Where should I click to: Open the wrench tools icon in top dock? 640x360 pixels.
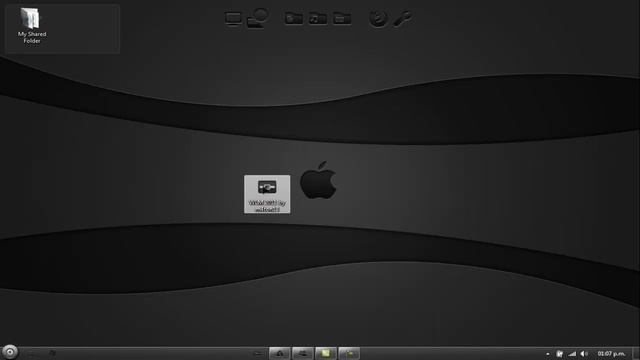point(403,18)
